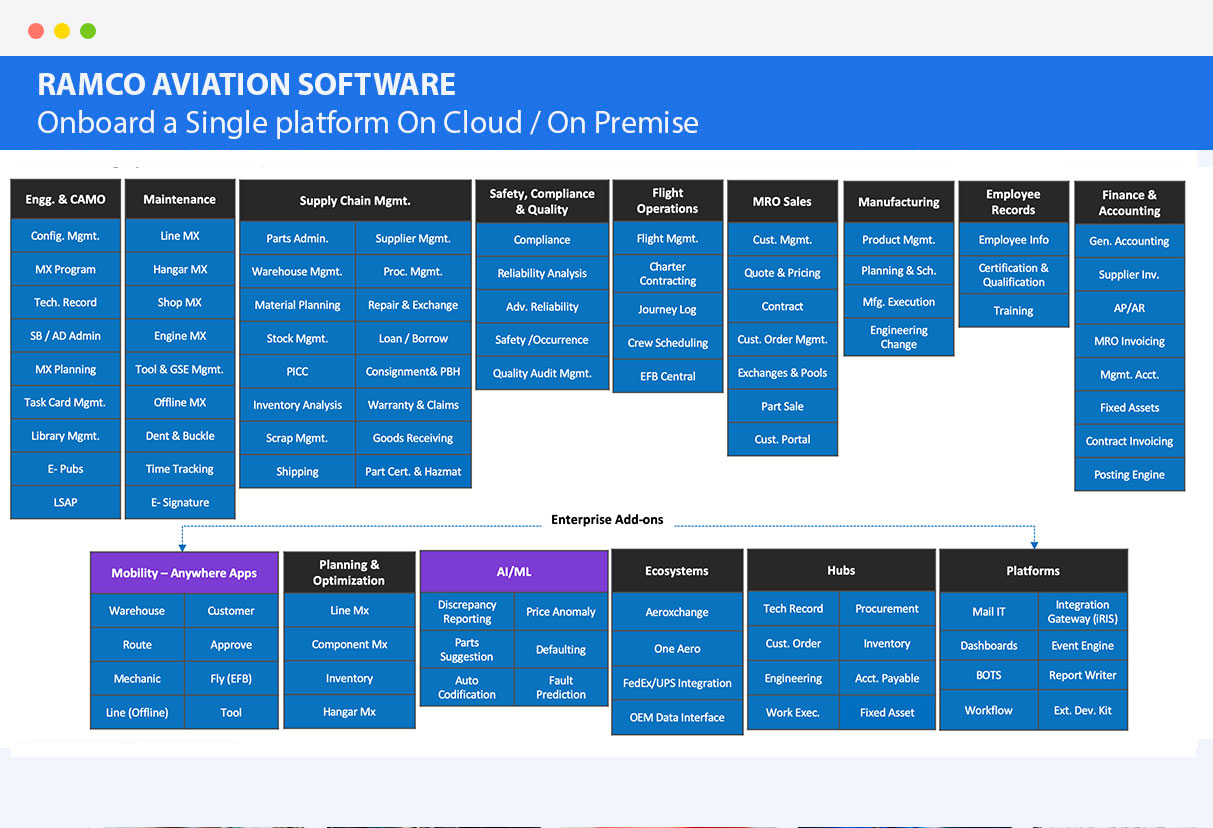
Task: Click the FedEx/UPS Integration box
Action: click(x=677, y=683)
